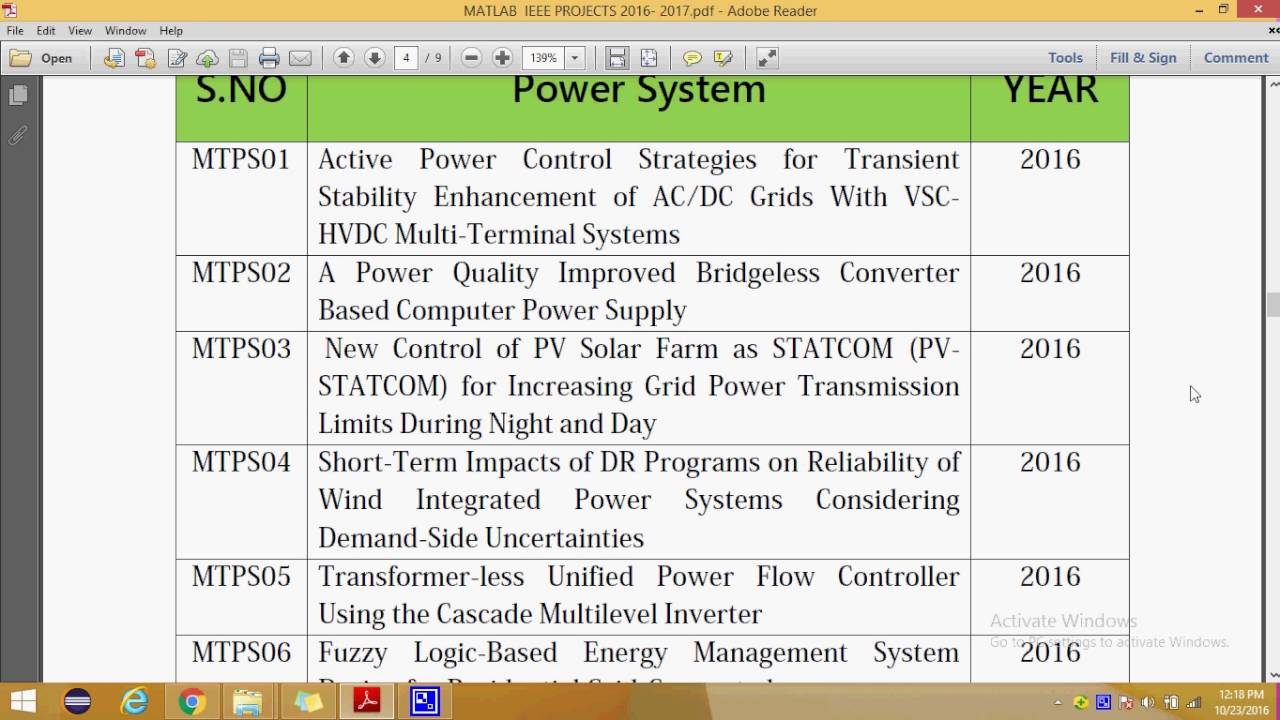Image resolution: width=1280 pixels, height=720 pixels.
Task: Click the email envelope icon
Action: (x=300, y=58)
